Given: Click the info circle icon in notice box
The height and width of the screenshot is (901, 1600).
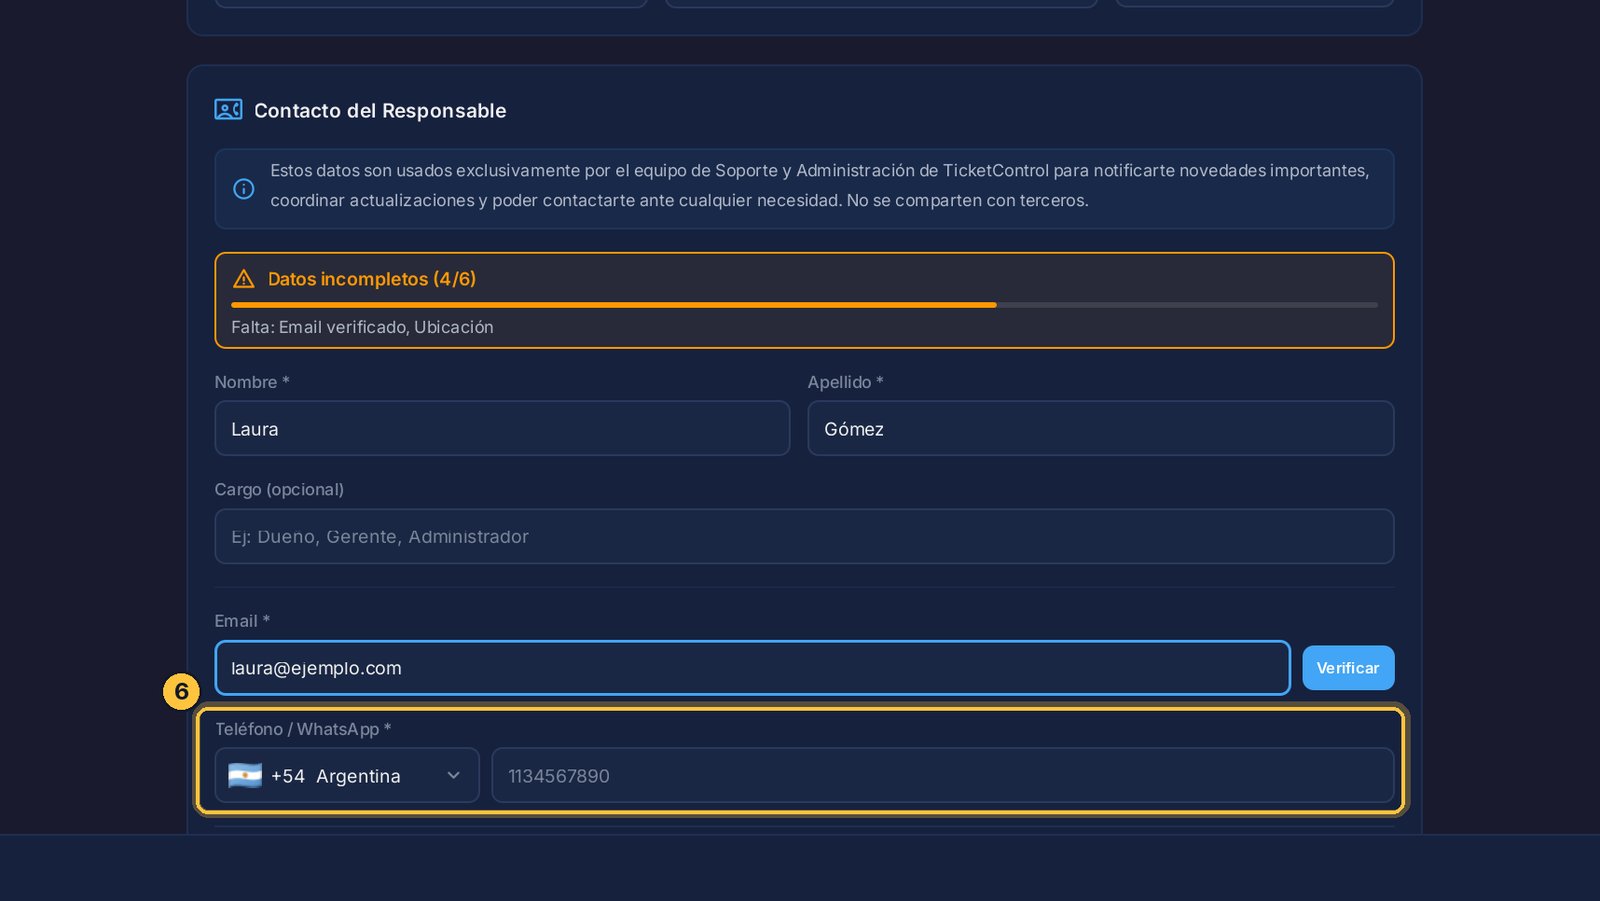Looking at the screenshot, I should (x=243, y=189).
